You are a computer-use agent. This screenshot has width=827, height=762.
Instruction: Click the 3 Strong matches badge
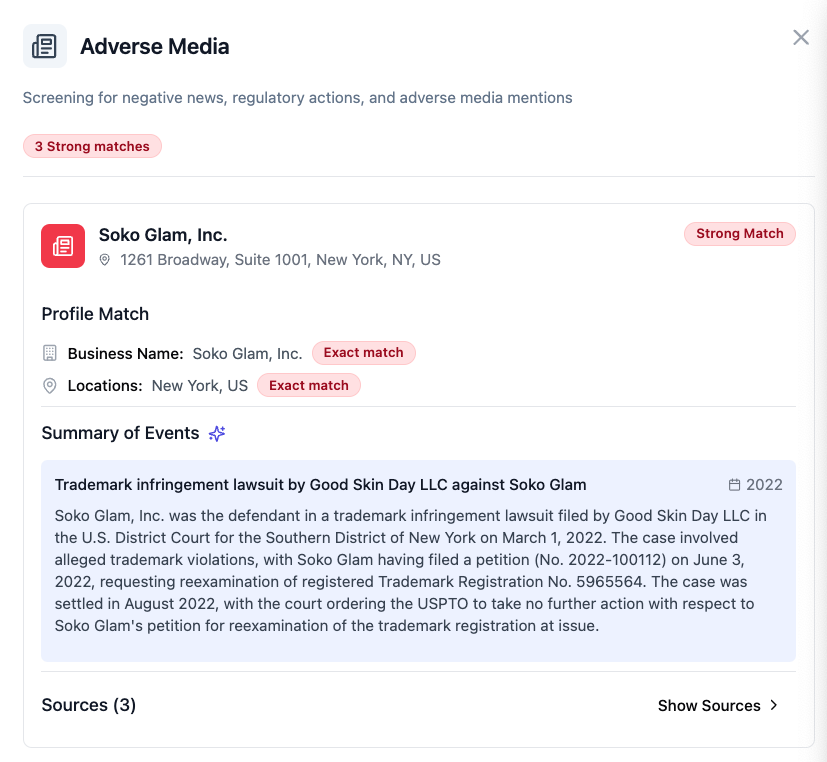pyautogui.click(x=92, y=146)
